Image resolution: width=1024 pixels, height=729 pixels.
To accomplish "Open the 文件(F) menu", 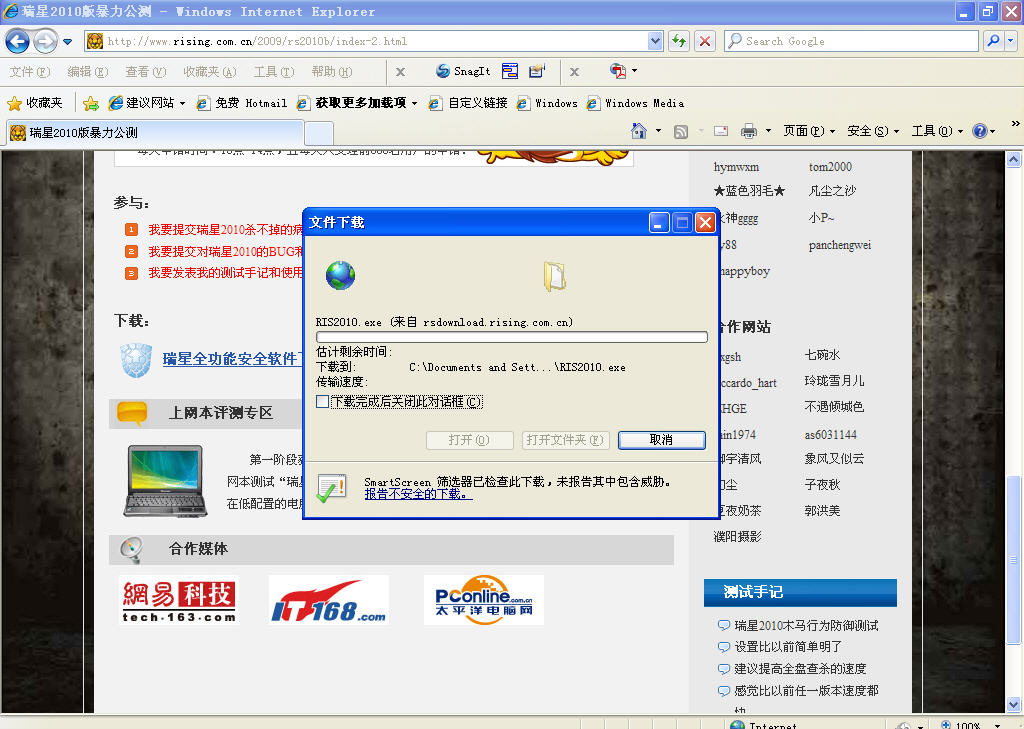I will pyautogui.click(x=30, y=72).
